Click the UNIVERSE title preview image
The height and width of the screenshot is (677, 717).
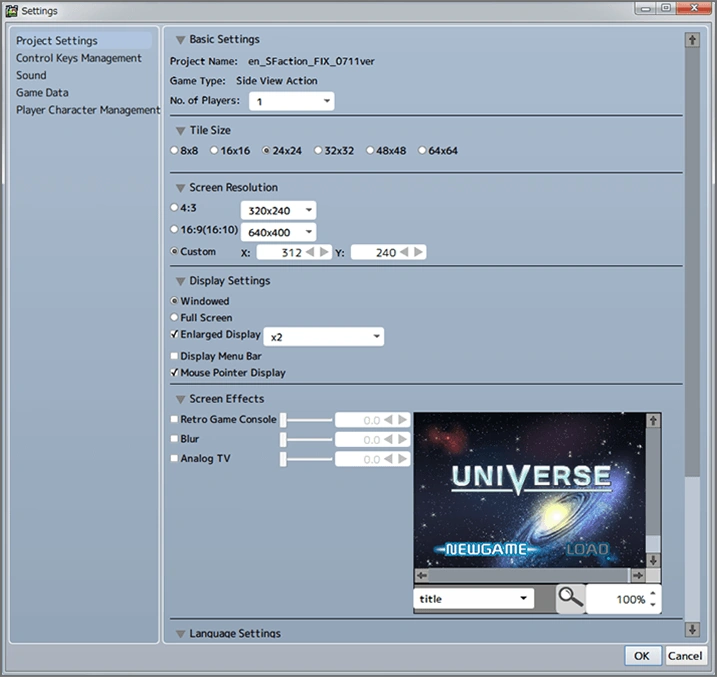530,490
